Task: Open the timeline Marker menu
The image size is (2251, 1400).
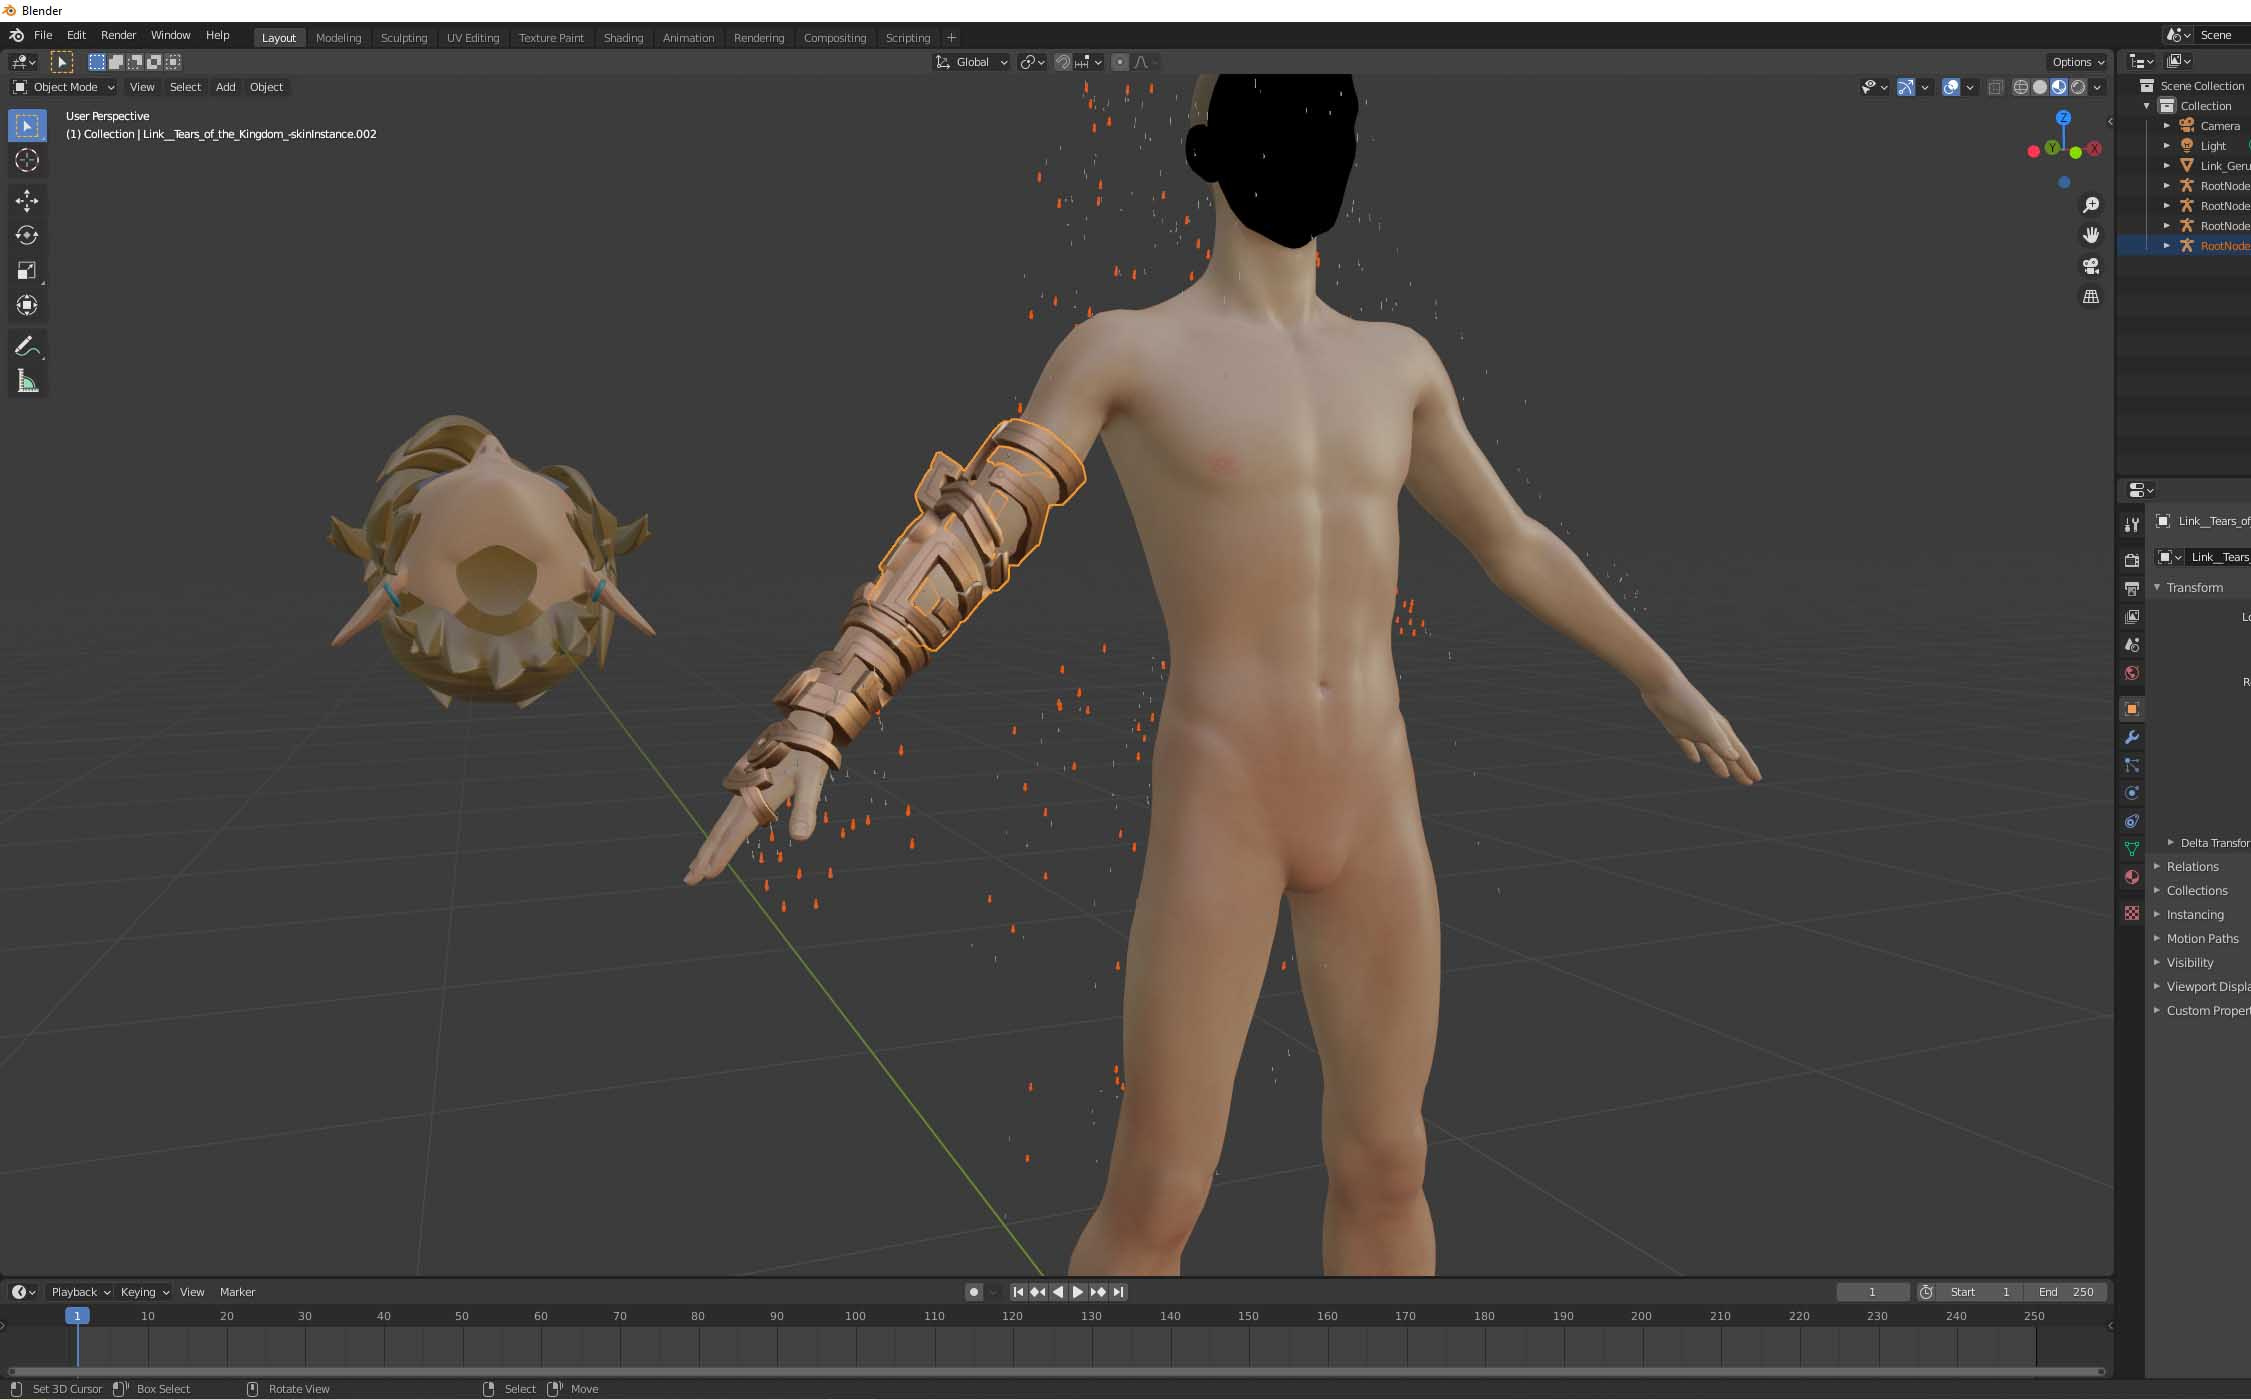Action: 237,1292
